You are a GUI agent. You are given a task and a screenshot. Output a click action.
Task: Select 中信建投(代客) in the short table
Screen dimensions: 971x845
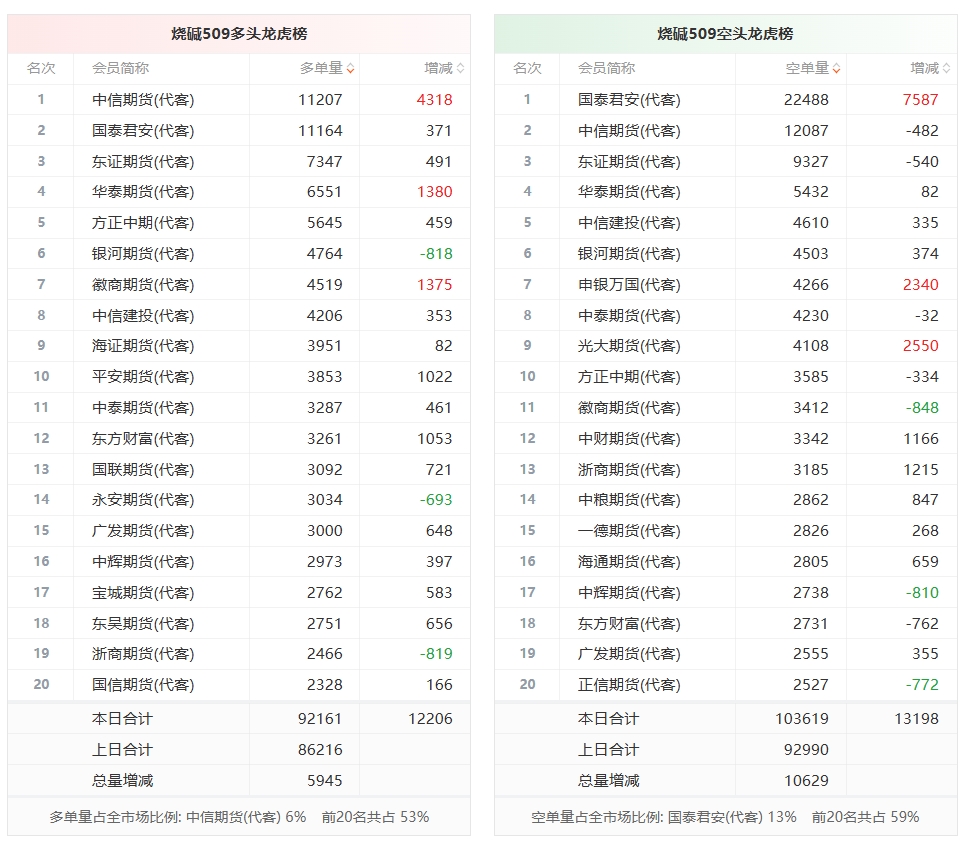click(629, 223)
